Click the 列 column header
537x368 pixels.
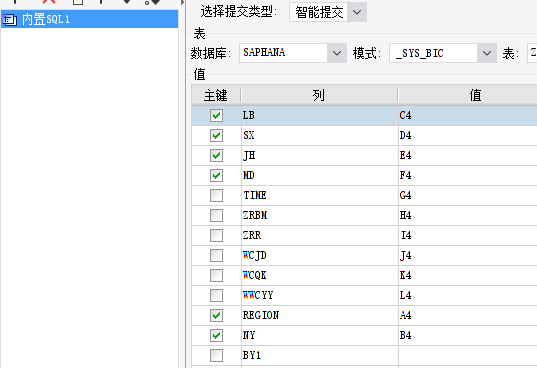click(319, 95)
